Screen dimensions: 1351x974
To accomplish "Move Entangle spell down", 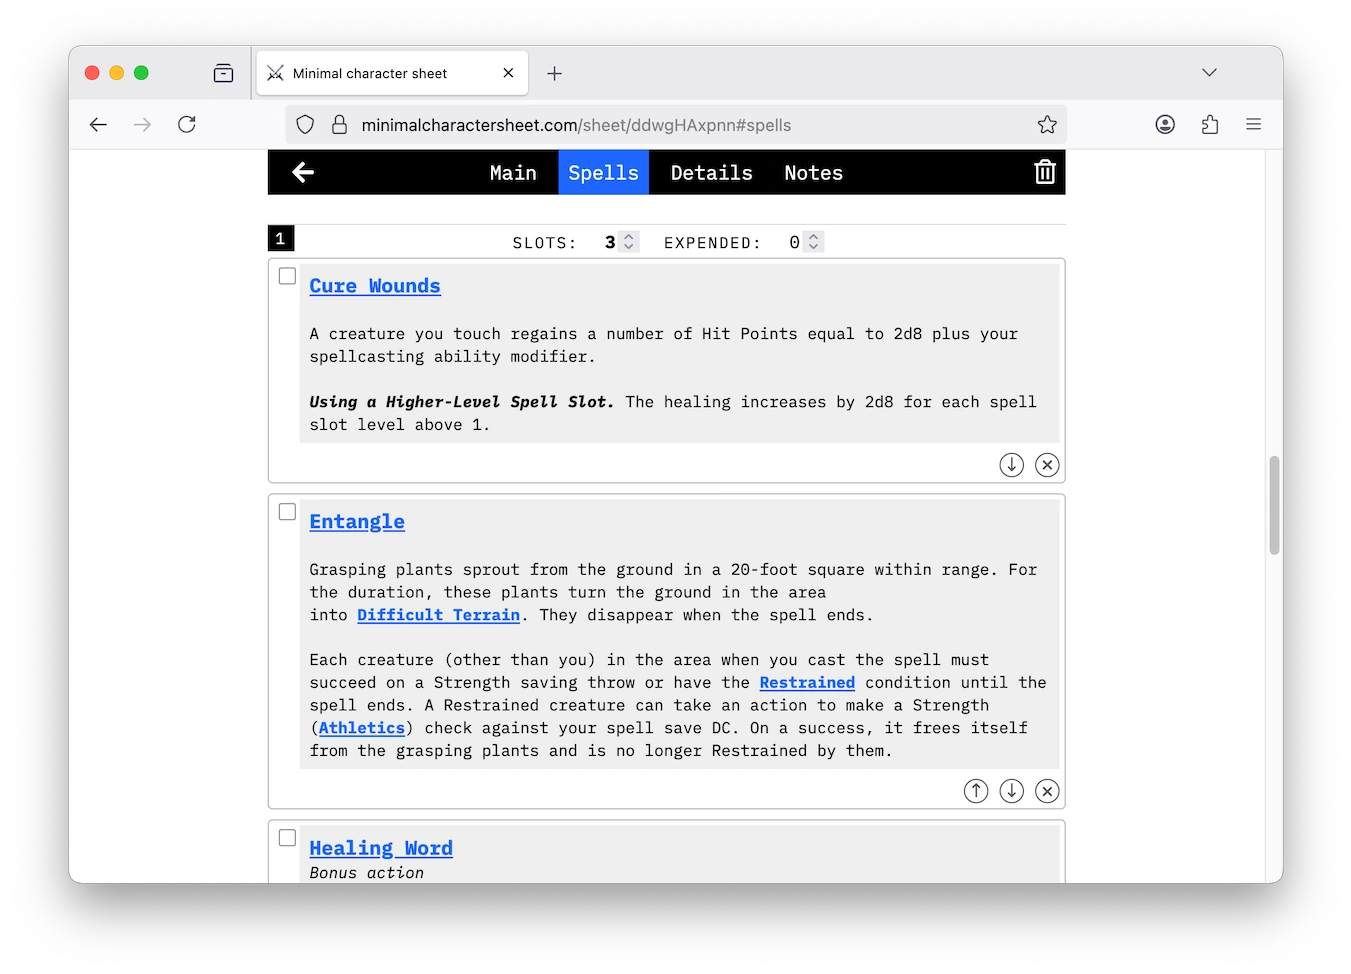I will pyautogui.click(x=1011, y=791).
